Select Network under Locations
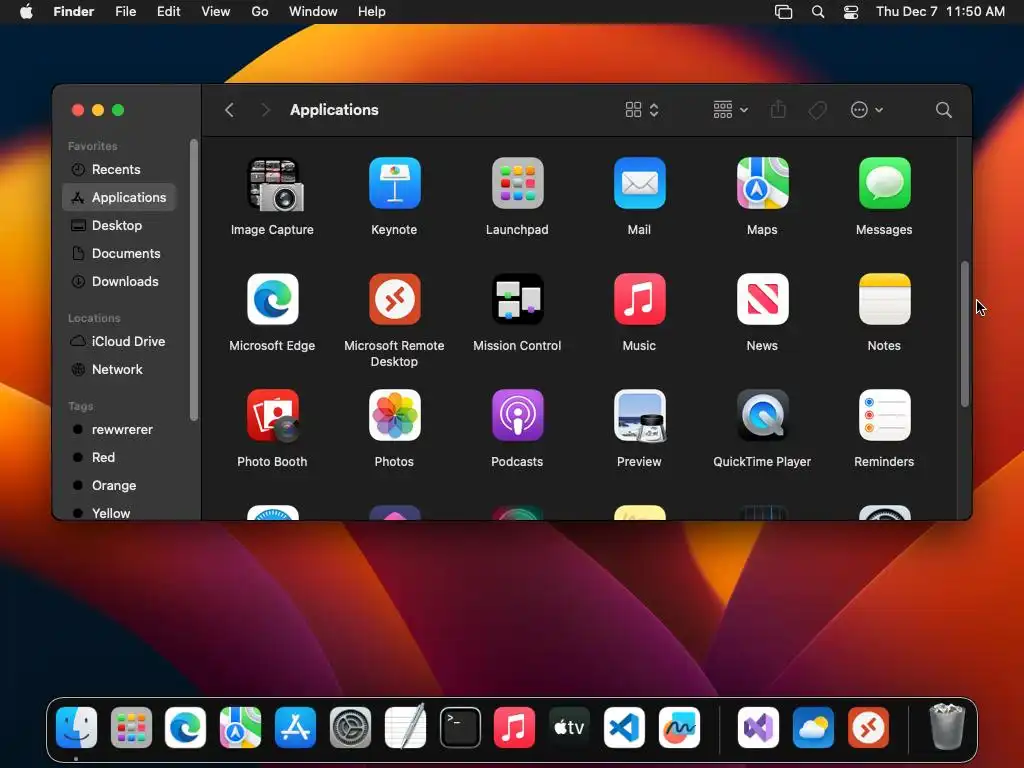The image size is (1024, 768). pyautogui.click(x=119, y=370)
